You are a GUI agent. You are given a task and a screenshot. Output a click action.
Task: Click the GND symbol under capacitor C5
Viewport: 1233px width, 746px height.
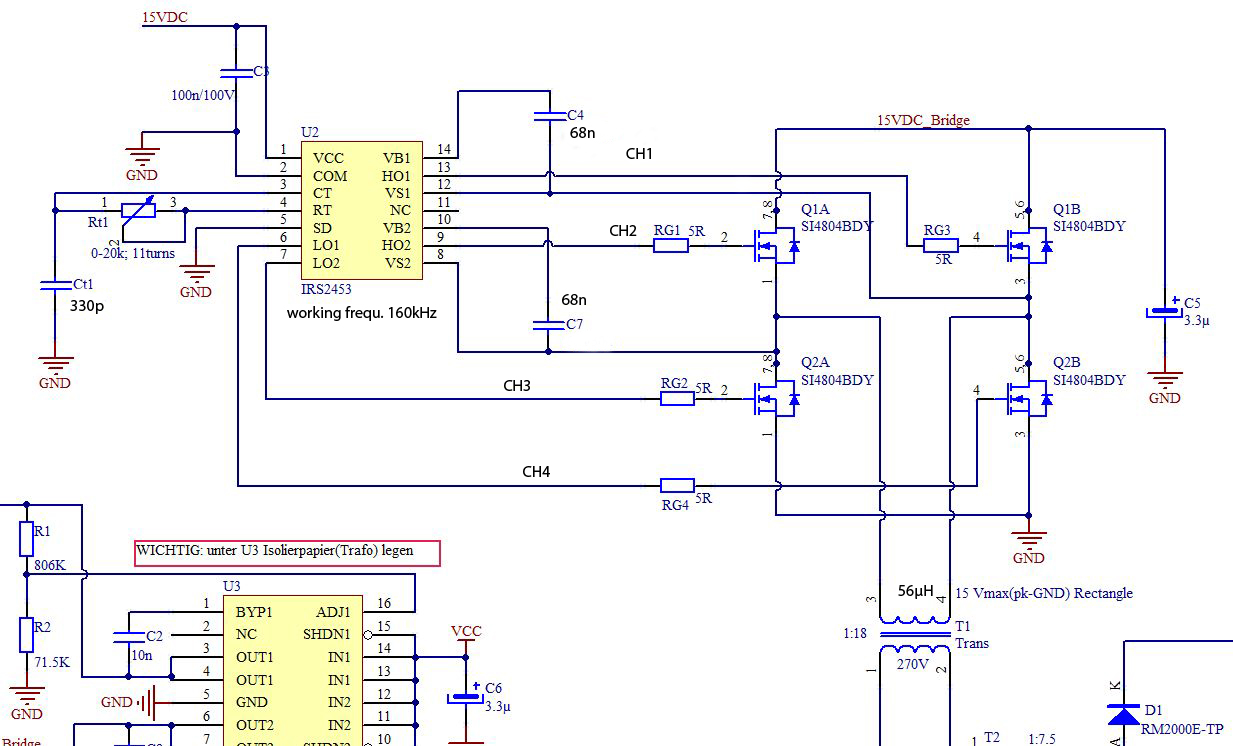click(1163, 380)
